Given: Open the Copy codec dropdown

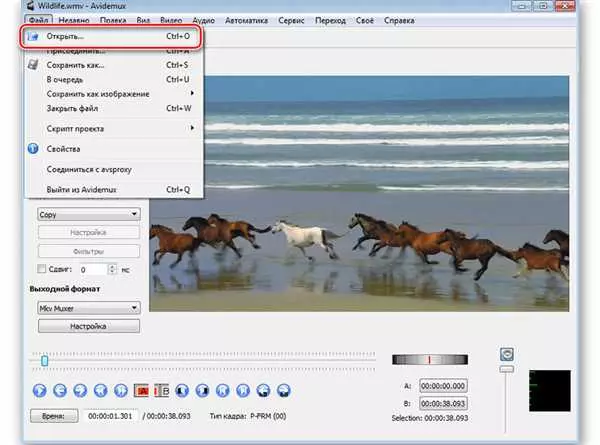Looking at the screenshot, I should pos(89,214).
